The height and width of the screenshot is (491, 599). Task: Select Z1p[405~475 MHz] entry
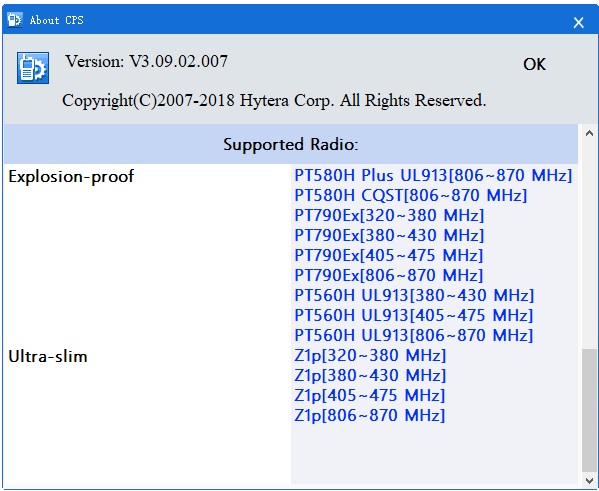click(369, 395)
